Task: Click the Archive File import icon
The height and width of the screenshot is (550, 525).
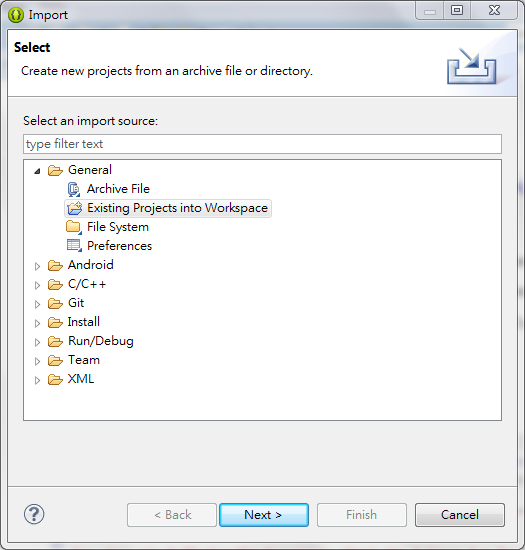Action: [x=74, y=189]
